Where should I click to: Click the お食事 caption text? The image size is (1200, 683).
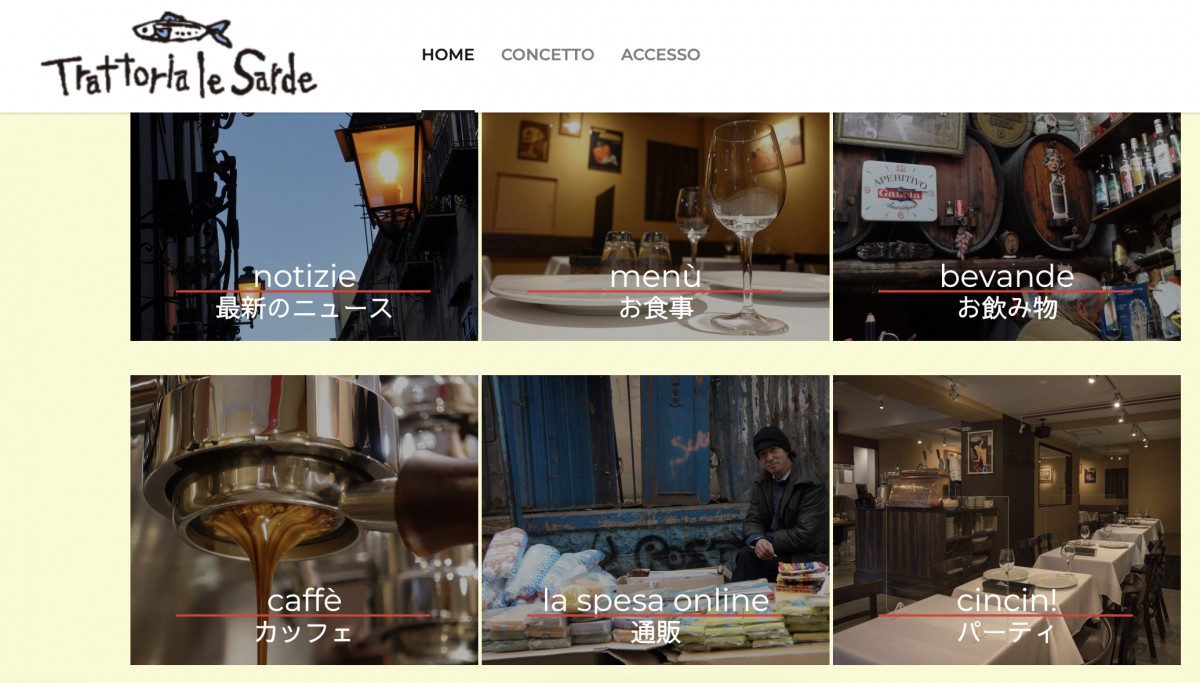coord(656,308)
